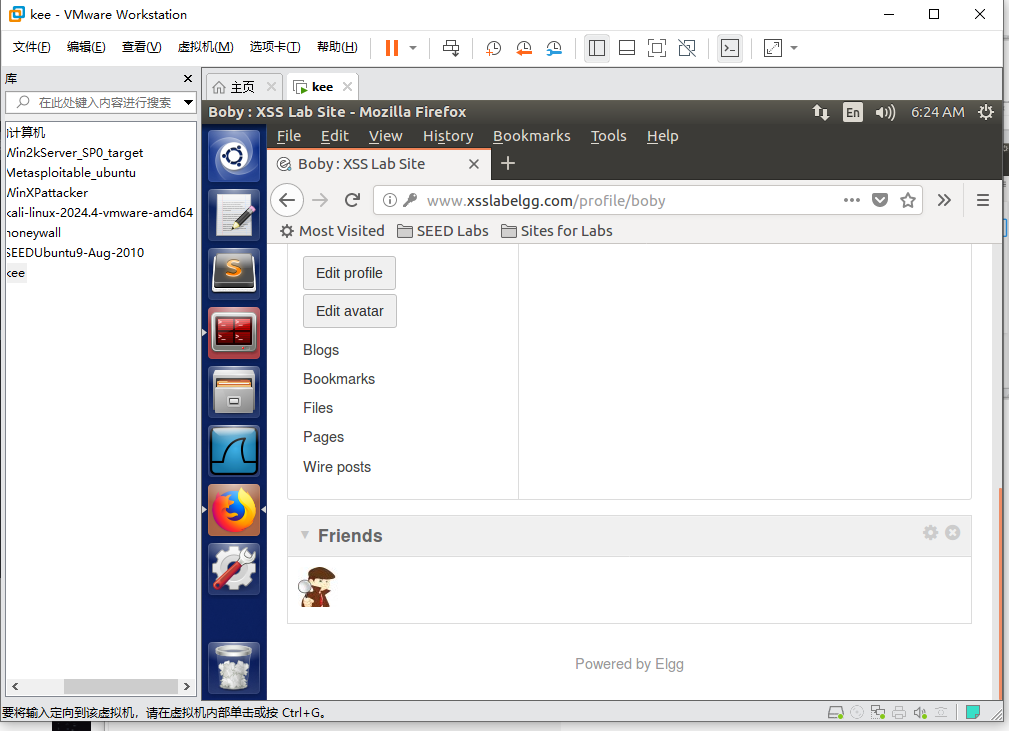Collapse the Friends widget triangle

(305, 535)
